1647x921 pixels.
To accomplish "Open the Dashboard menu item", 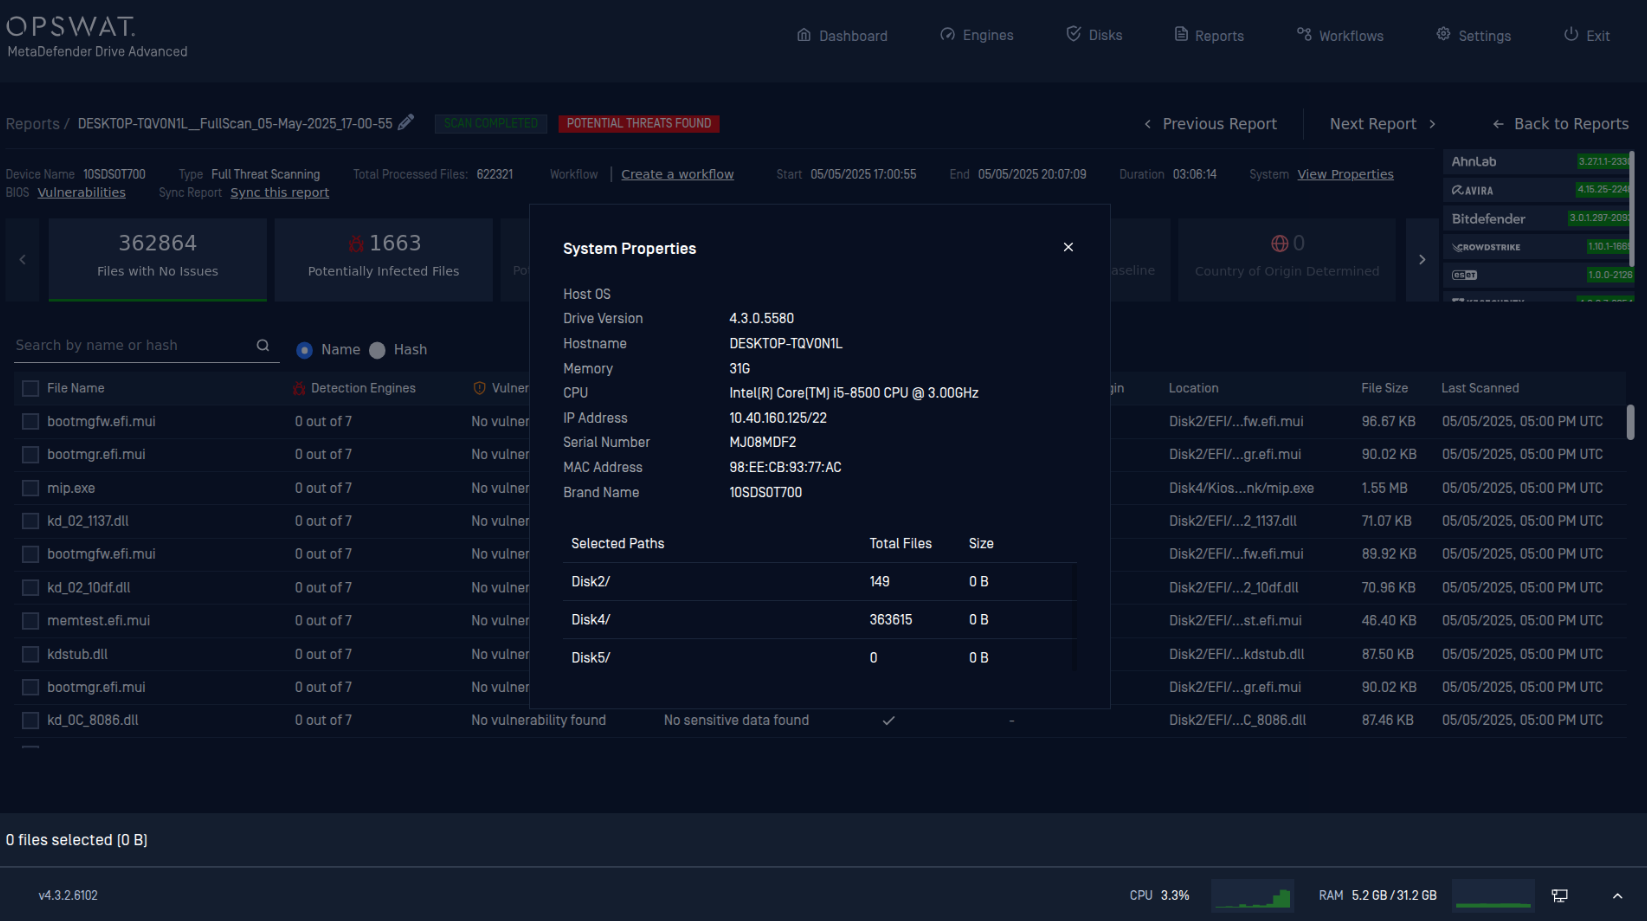I will pos(842,35).
